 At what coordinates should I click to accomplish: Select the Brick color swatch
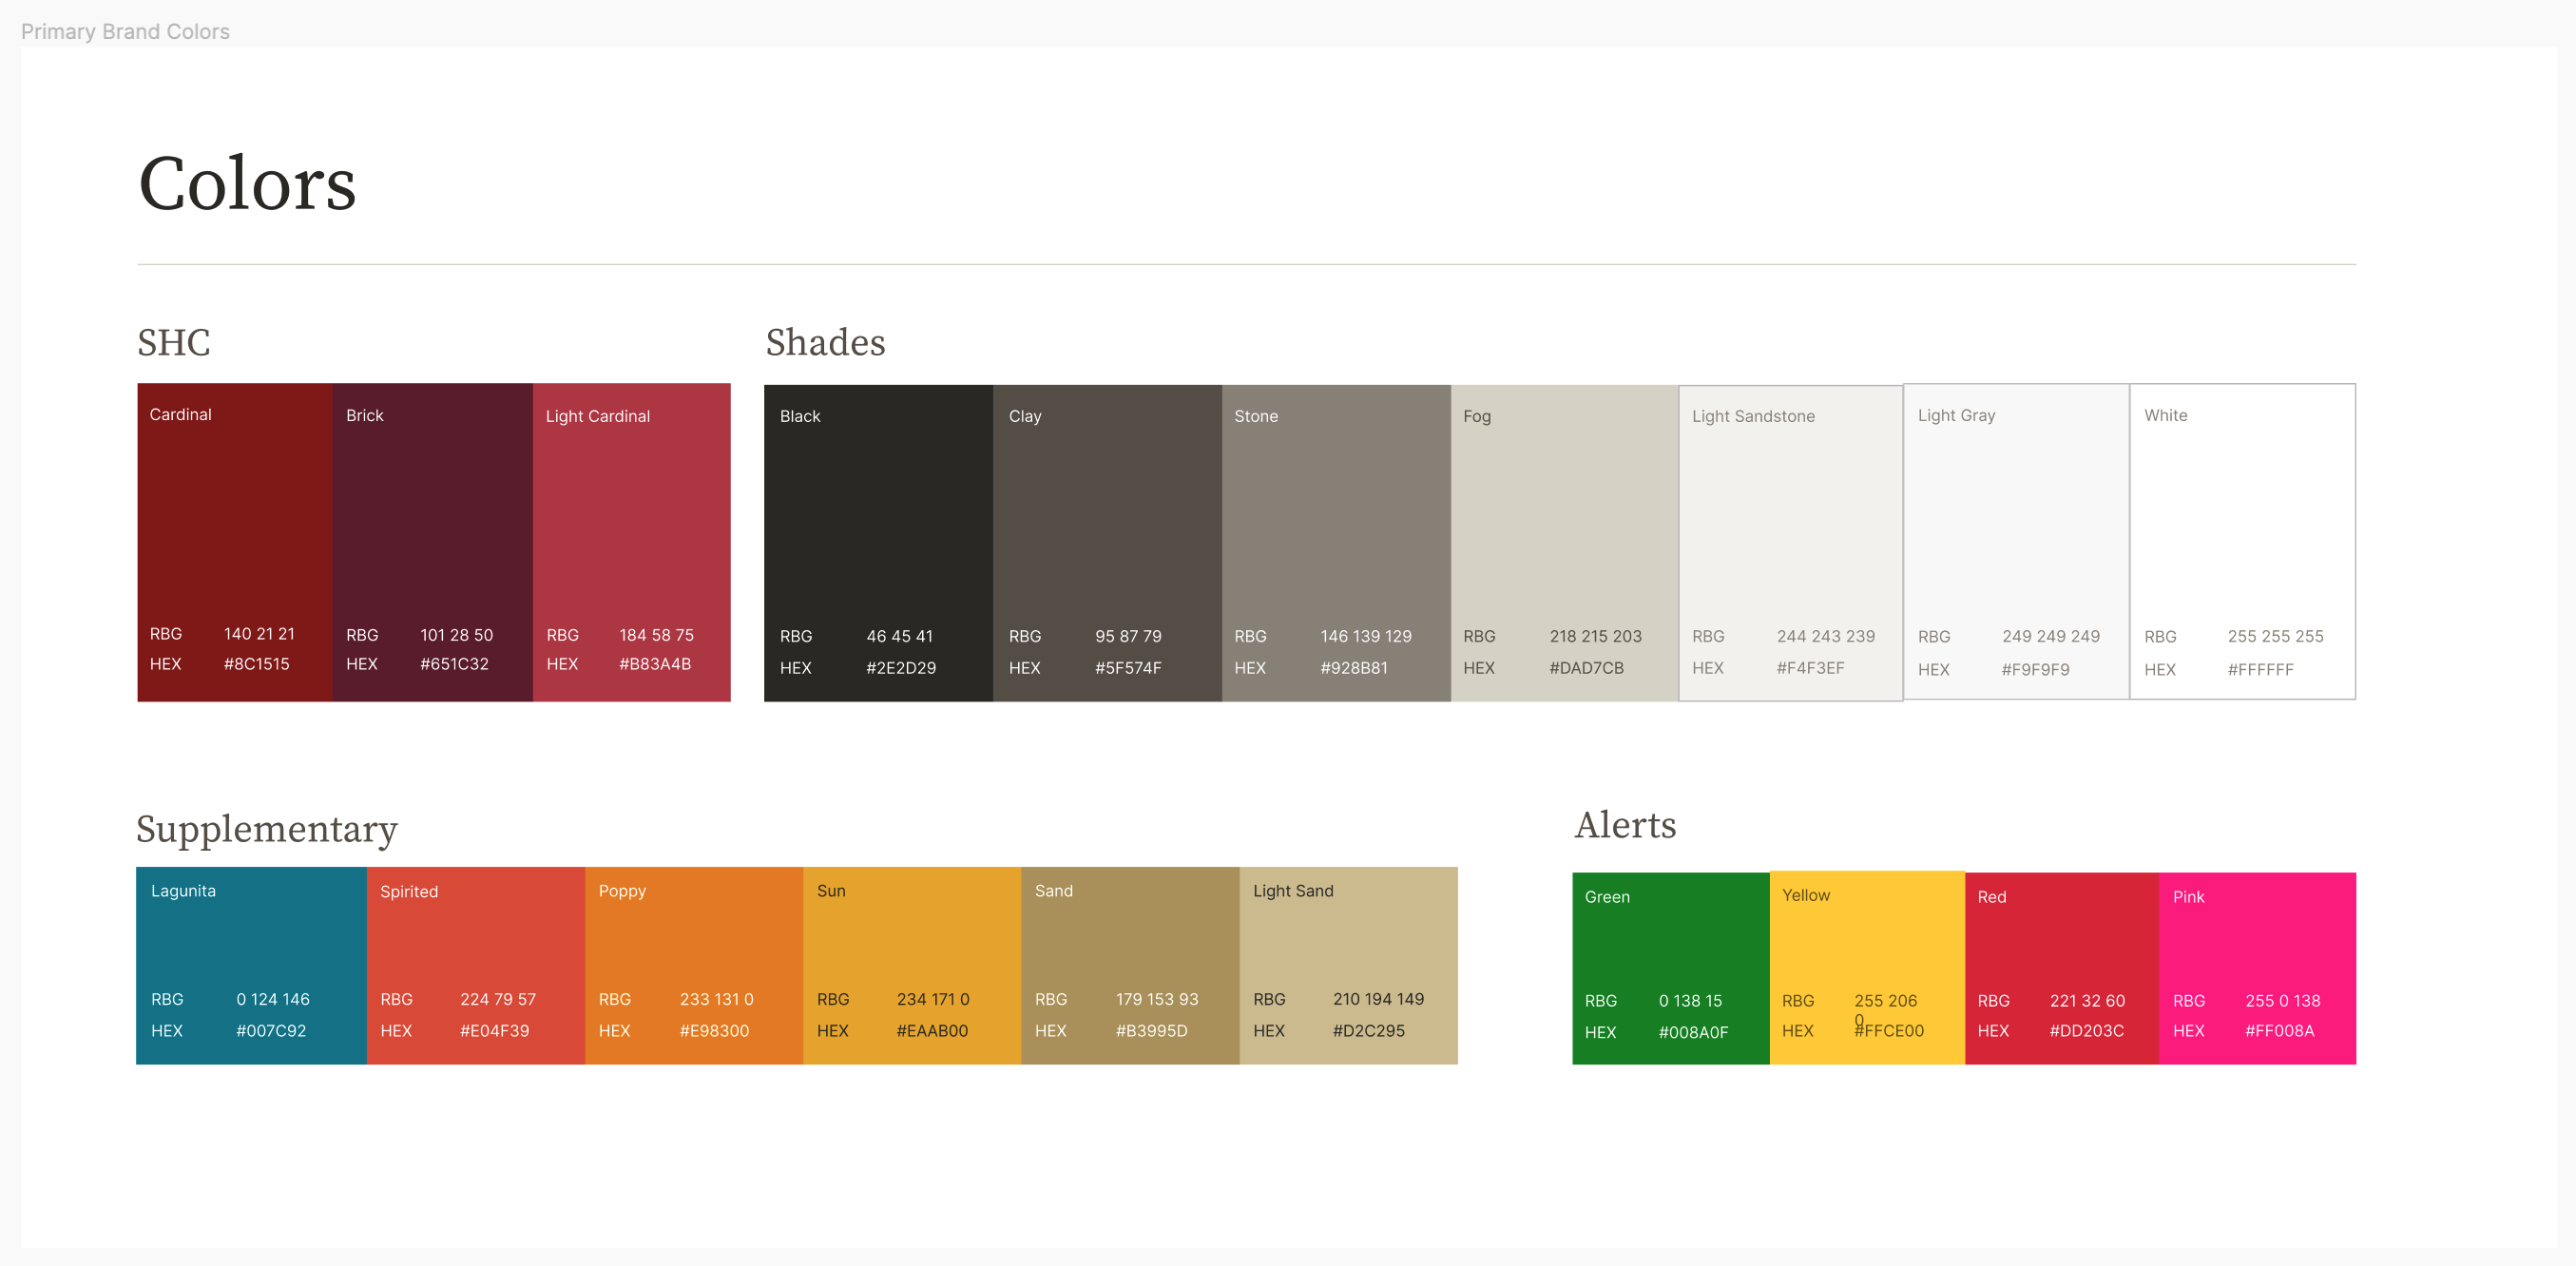click(x=433, y=542)
